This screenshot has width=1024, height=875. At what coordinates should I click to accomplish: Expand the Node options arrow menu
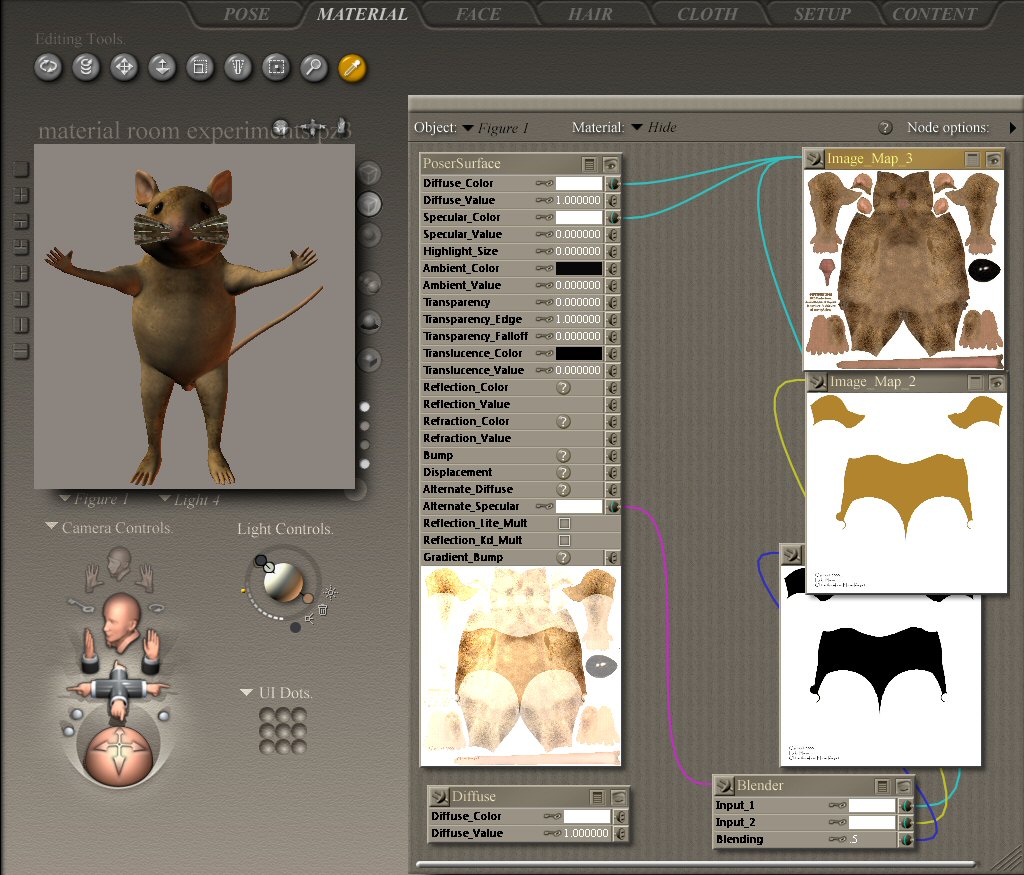(x=1013, y=128)
